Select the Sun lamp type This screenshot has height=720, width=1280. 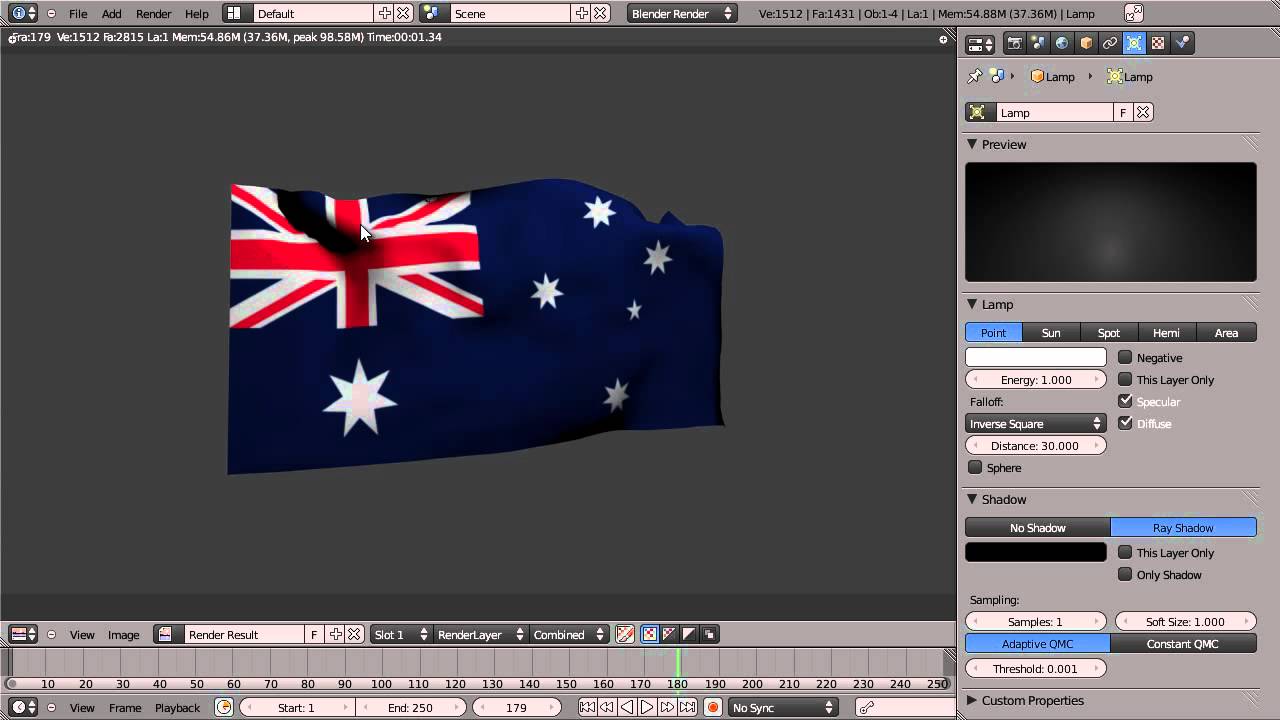tap(1051, 332)
